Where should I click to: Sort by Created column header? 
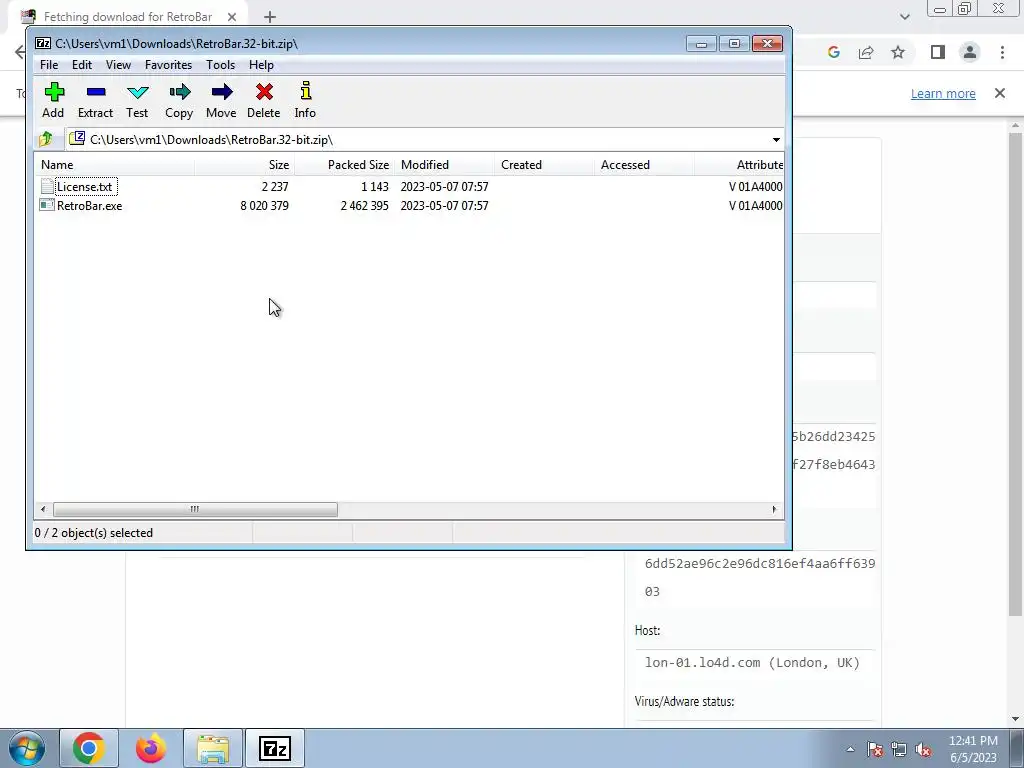coord(544,165)
